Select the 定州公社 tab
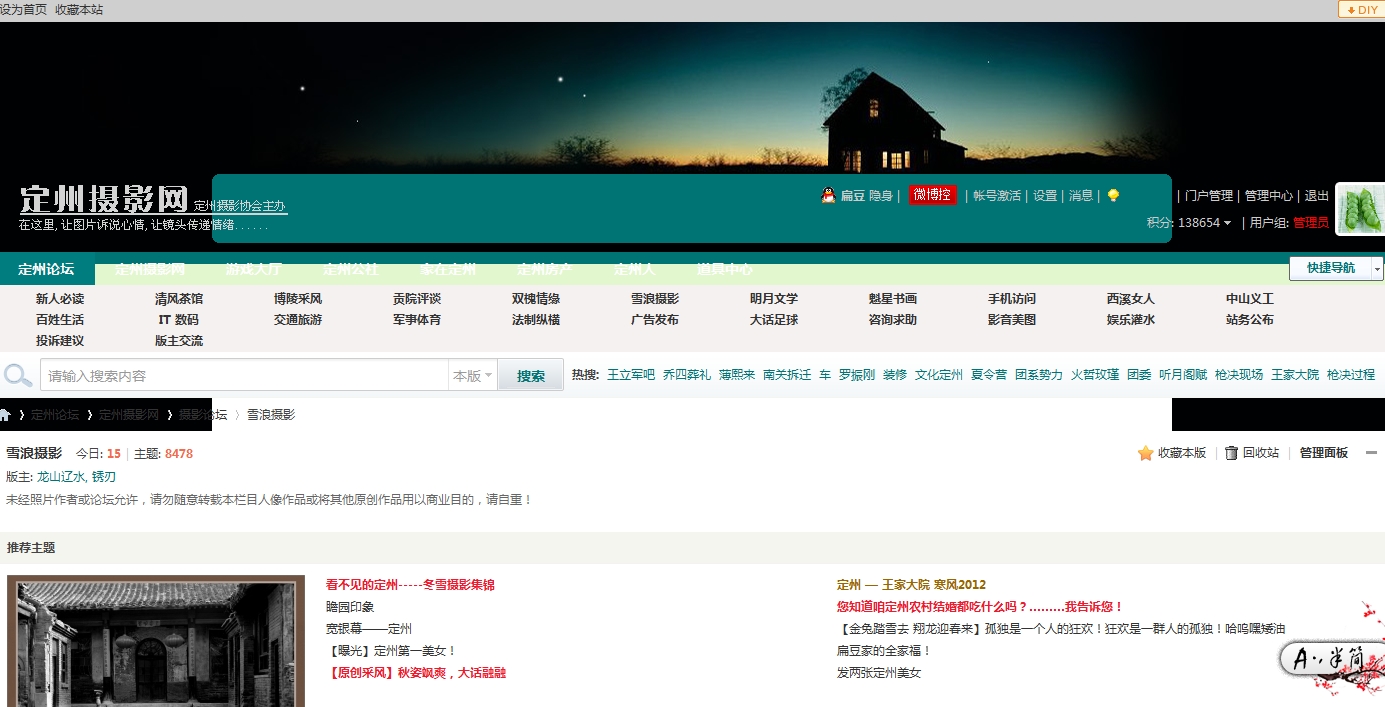1385x707 pixels. tap(351, 269)
